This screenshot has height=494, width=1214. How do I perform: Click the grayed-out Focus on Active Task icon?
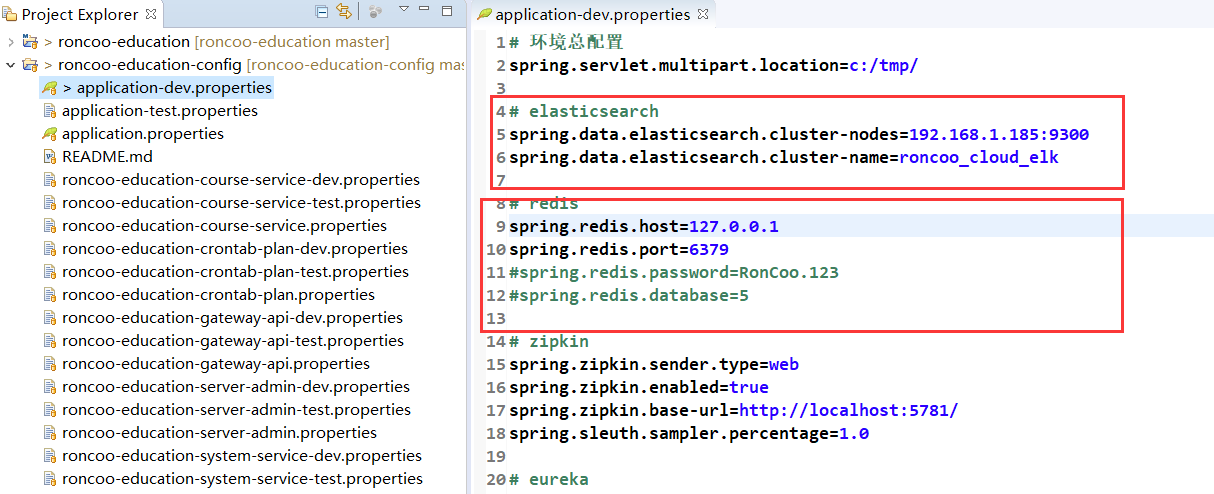coord(375,13)
